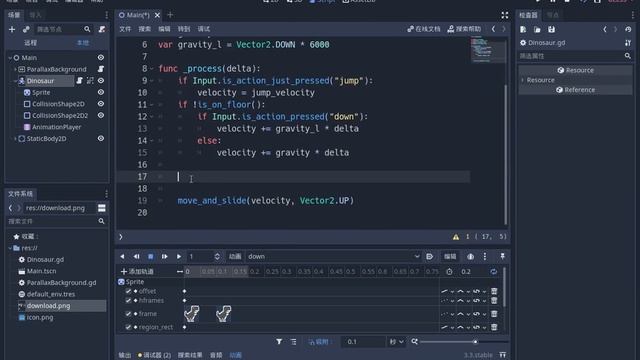Play animation backwards from end
This screenshot has width=640, height=360.
(x=136, y=256)
